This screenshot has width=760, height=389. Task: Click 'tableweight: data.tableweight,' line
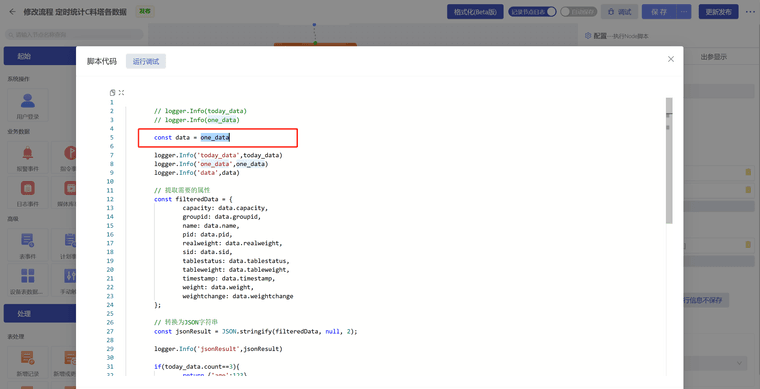point(236,269)
